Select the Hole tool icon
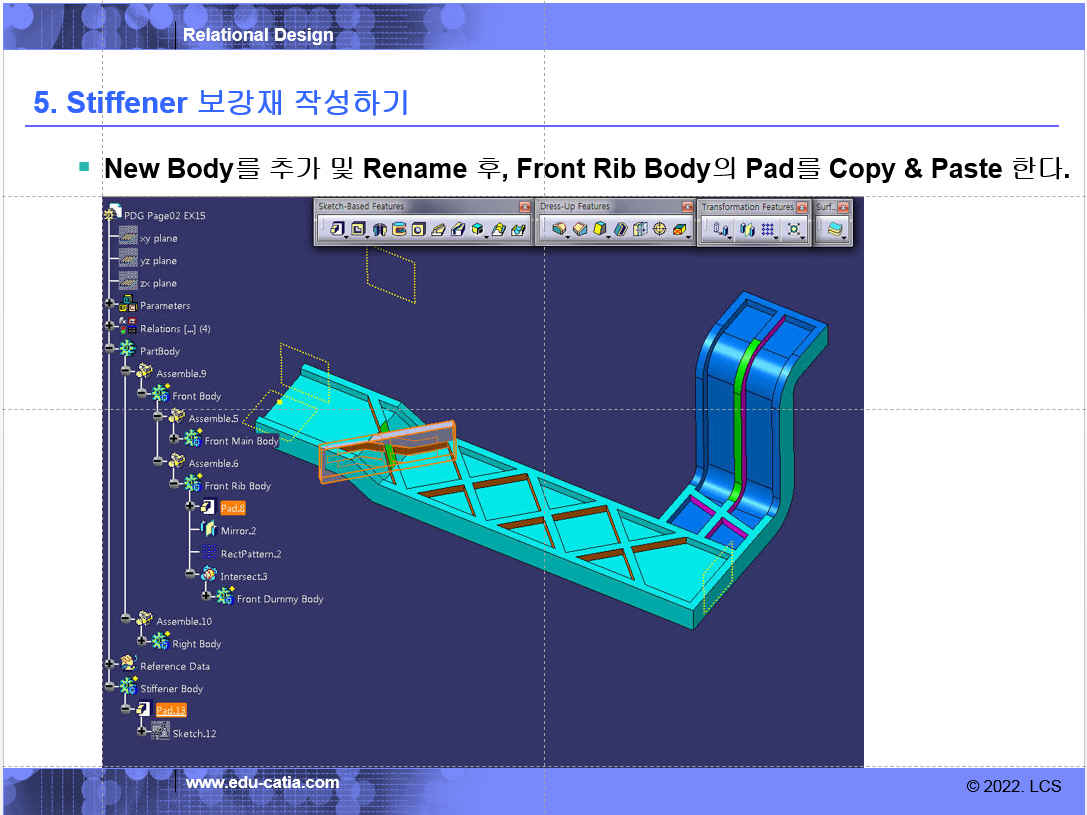 [419, 229]
